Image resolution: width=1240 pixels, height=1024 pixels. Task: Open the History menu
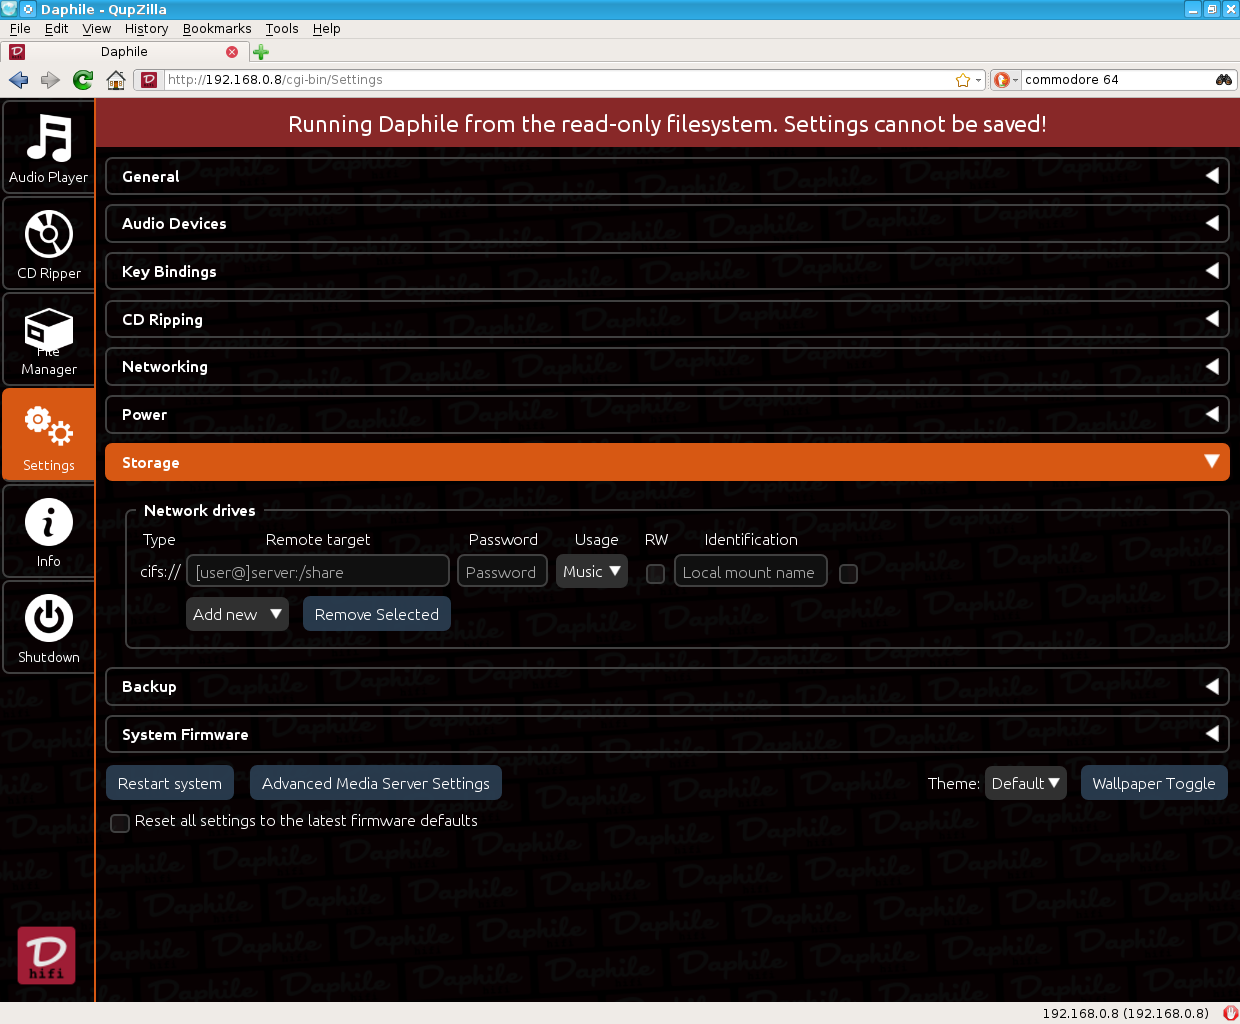[x=146, y=28]
